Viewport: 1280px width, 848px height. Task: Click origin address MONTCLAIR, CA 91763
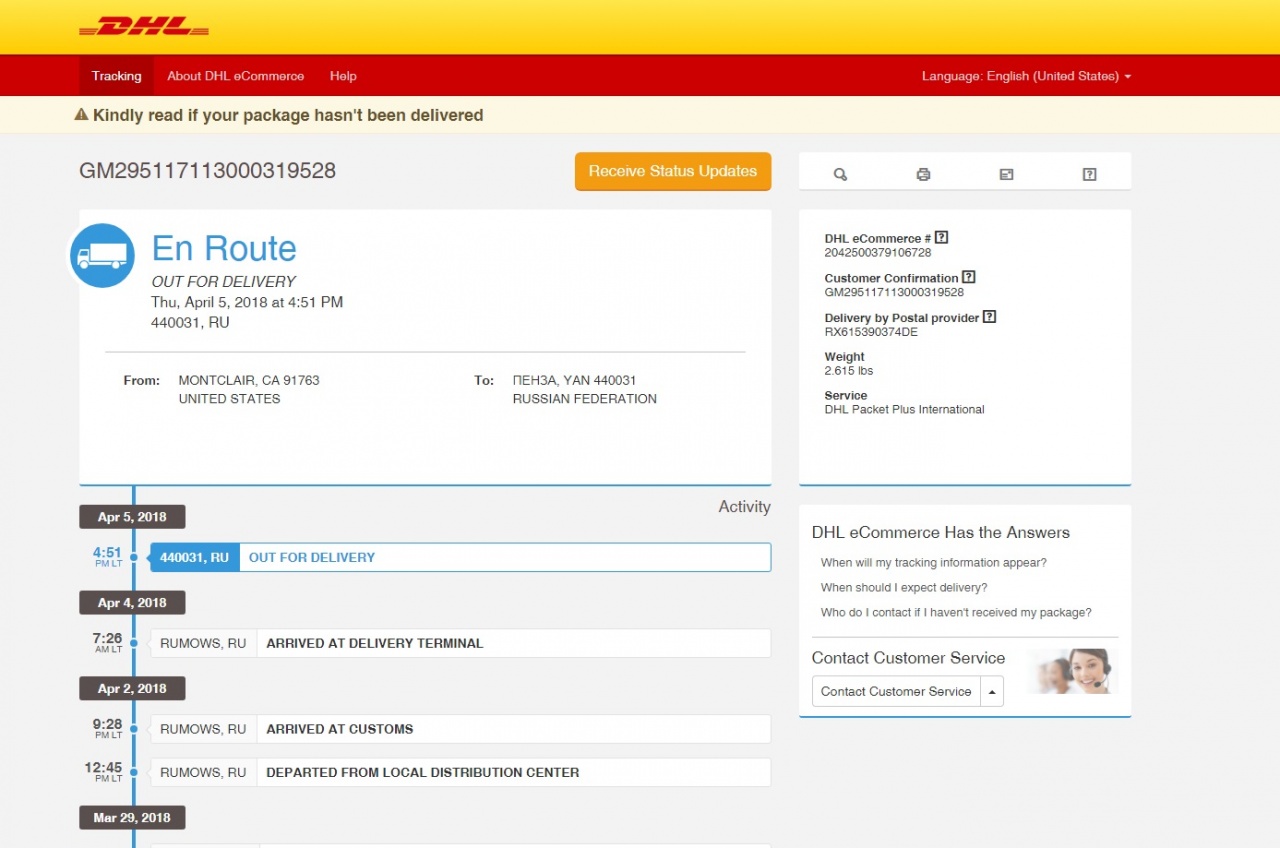[x=249, y=380]
